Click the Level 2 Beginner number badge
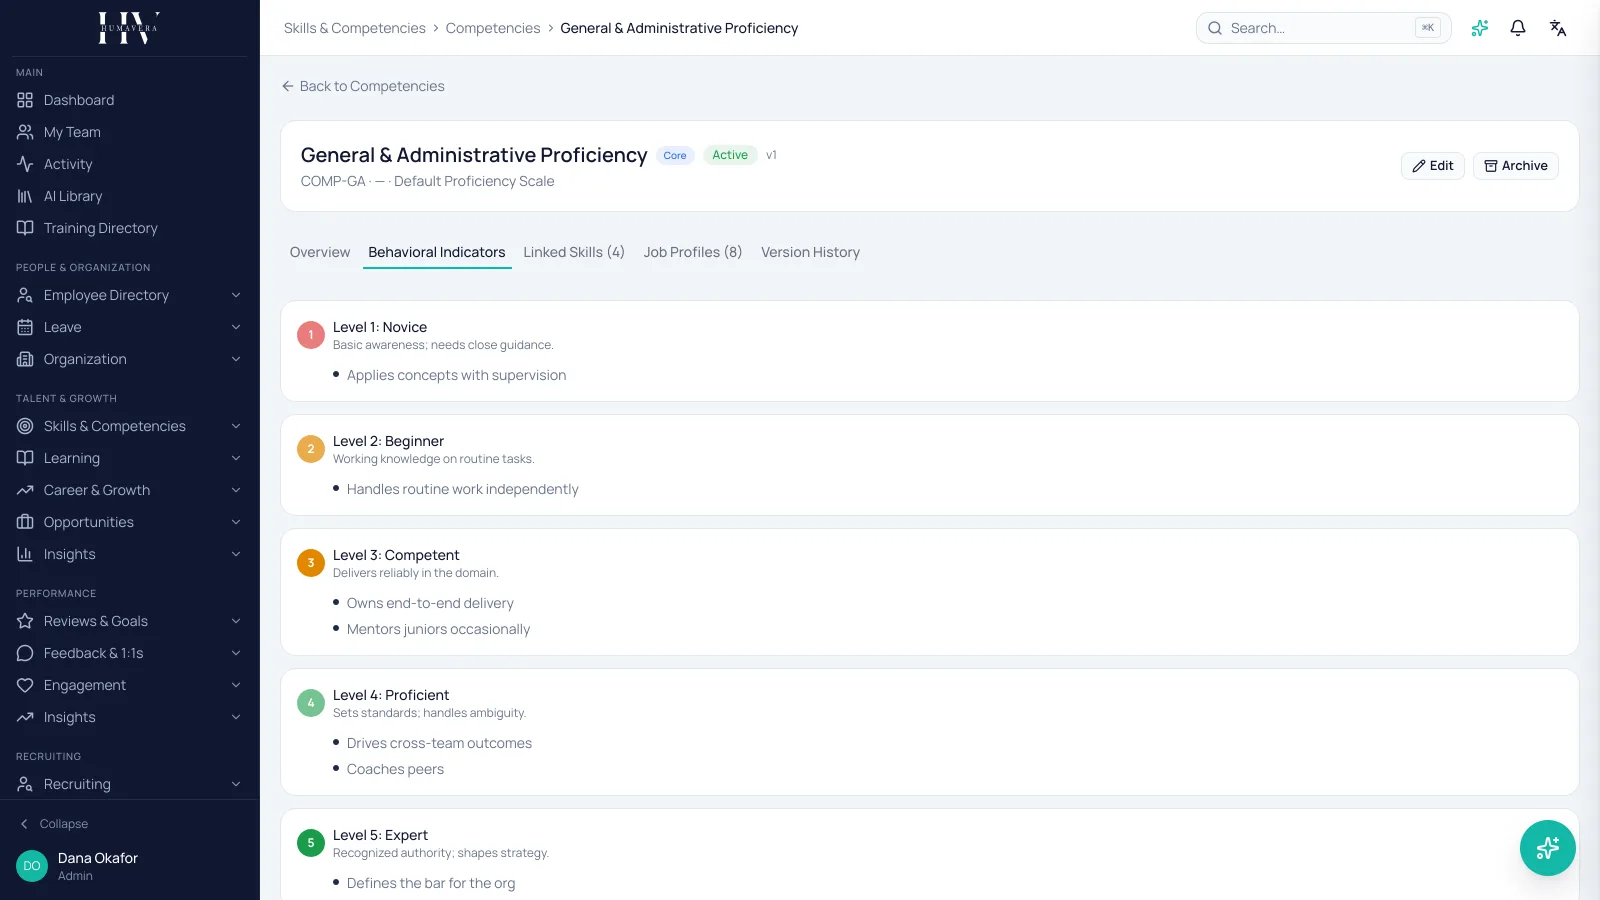 [311, 449]
